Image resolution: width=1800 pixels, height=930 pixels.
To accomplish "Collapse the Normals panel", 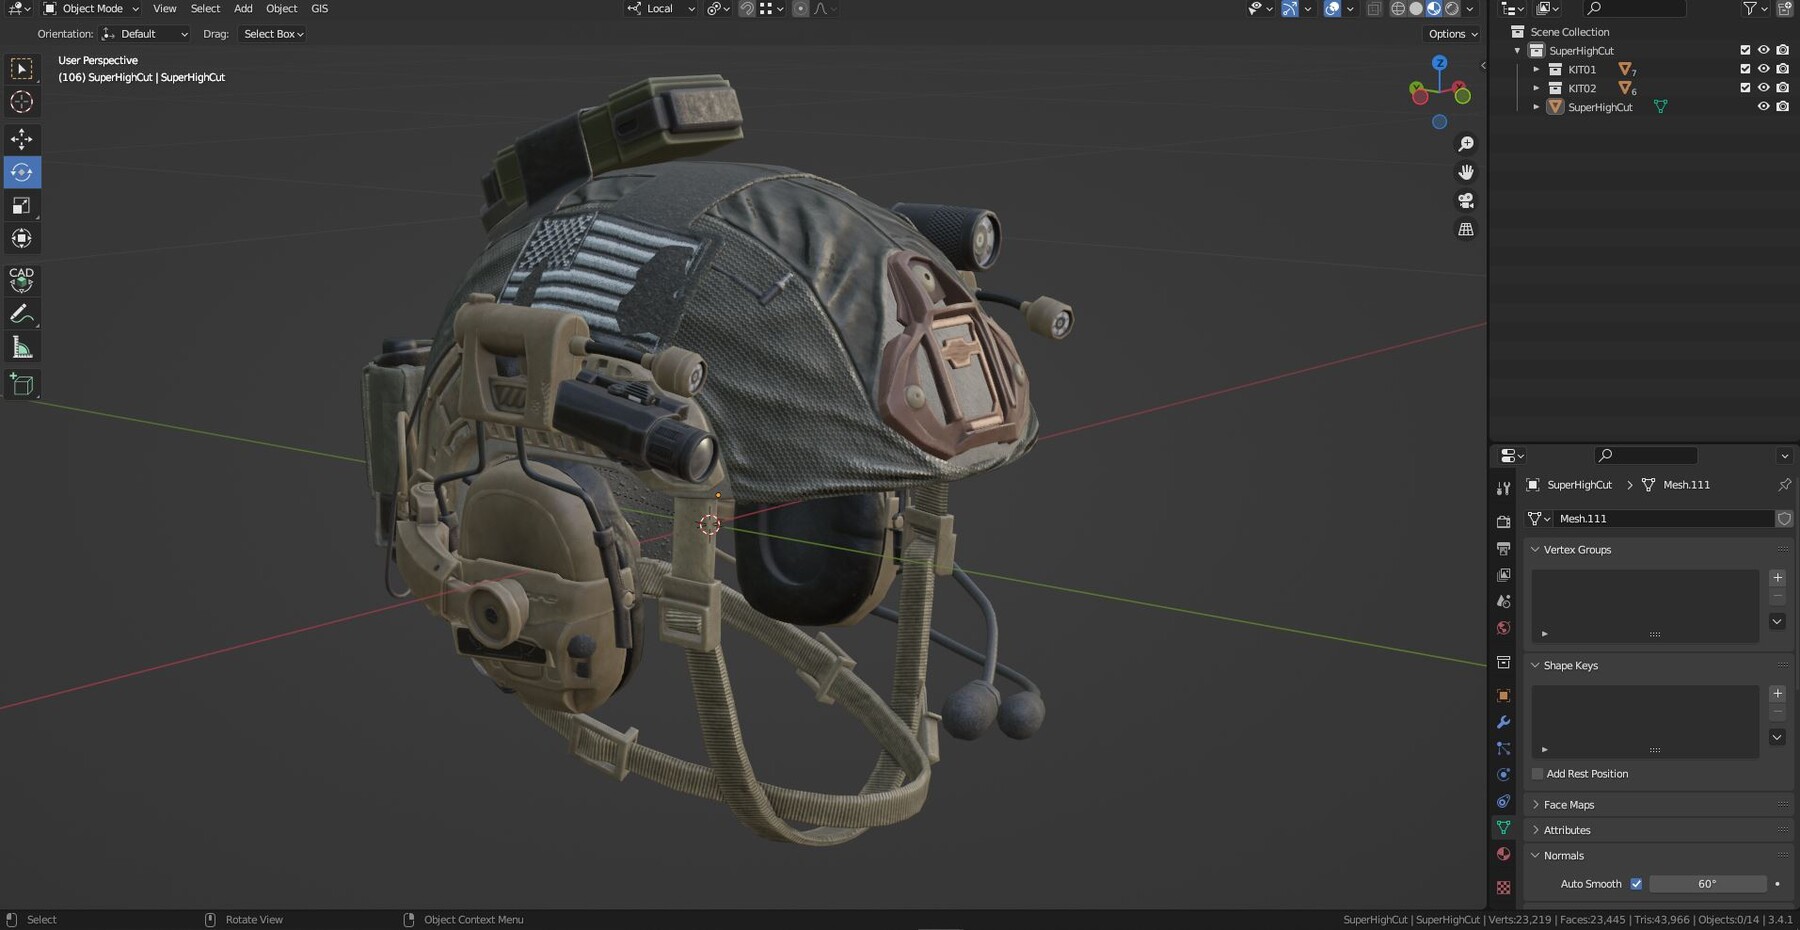I will (1535, 856).
